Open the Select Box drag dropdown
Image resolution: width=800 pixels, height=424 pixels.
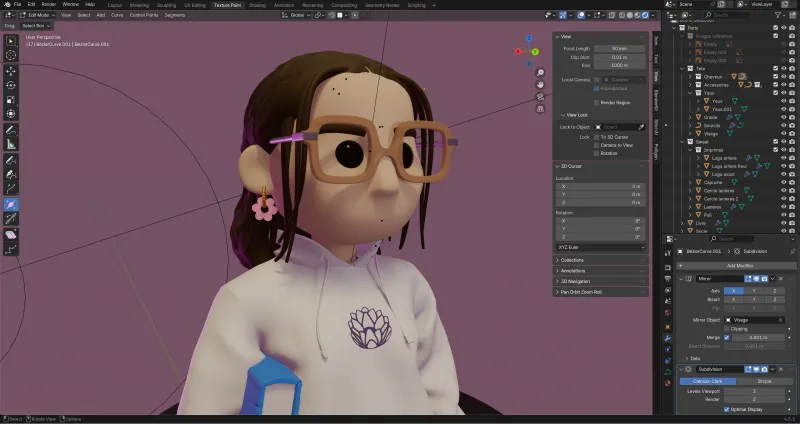coord(37,26)
